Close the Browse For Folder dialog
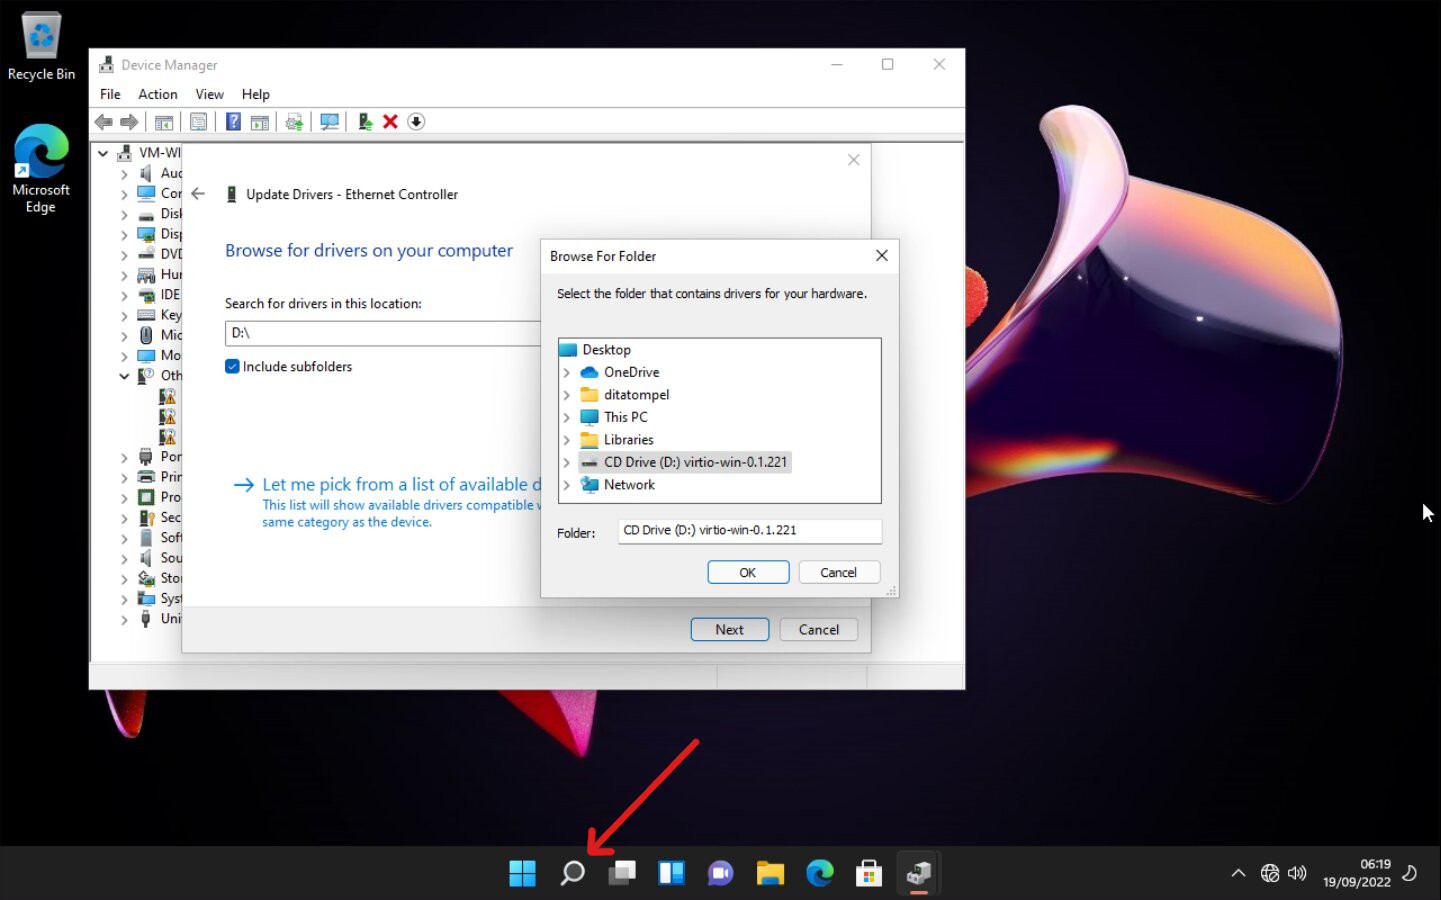 click(882, 256)
